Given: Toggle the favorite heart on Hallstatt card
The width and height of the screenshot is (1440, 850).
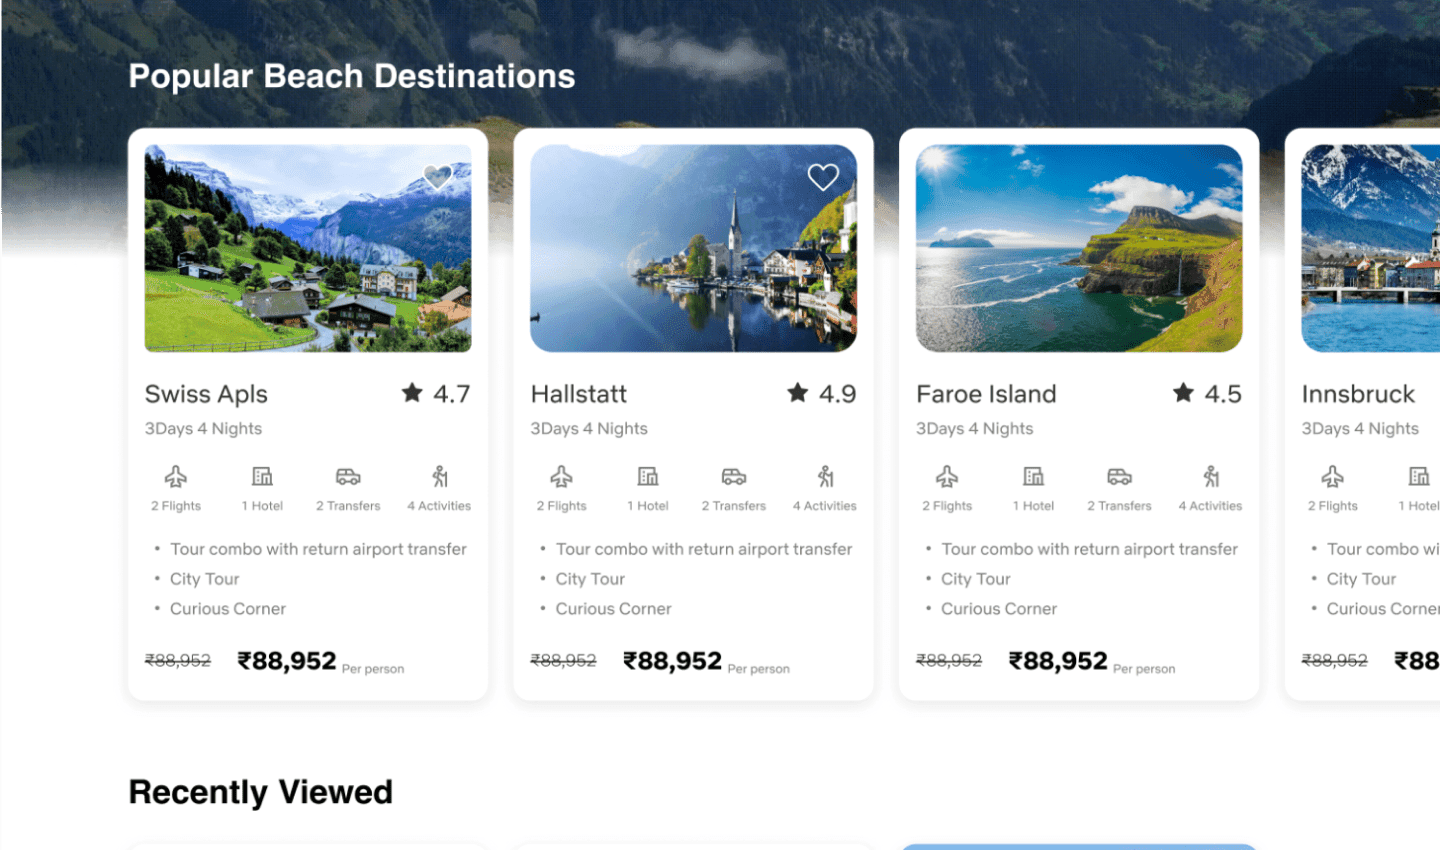Looking at the screenshot, I should (x=823, y=177).
